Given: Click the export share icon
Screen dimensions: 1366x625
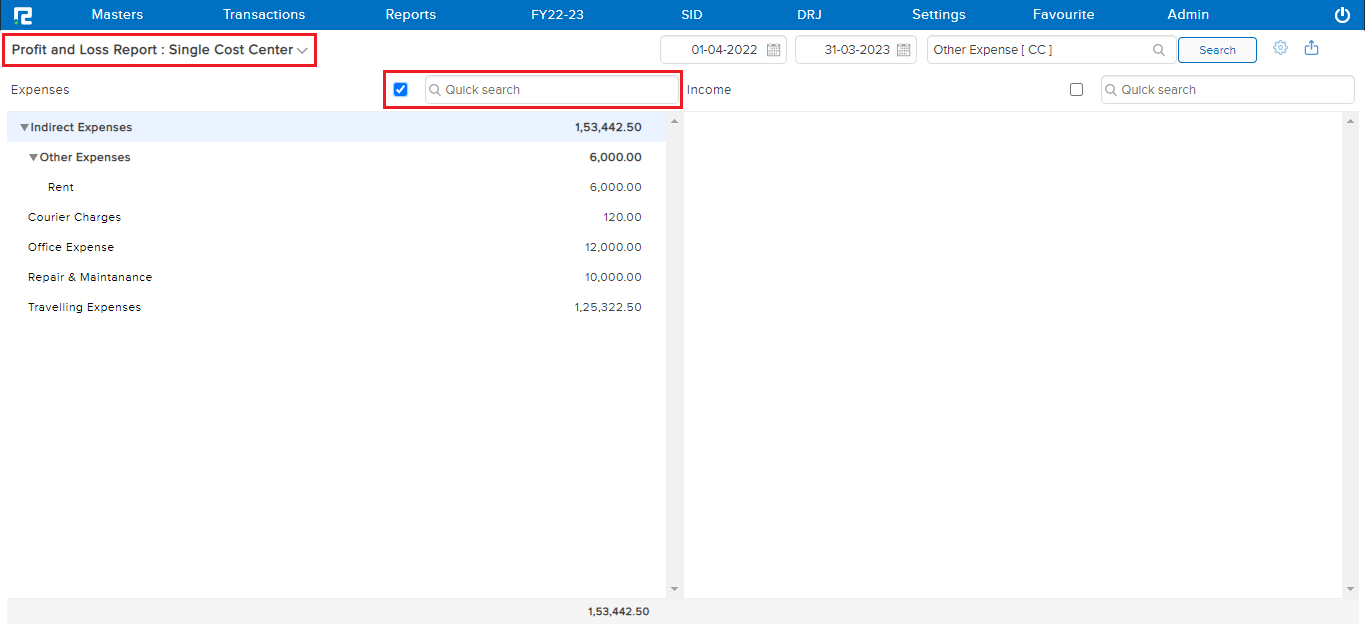Looking at the screenshot, I should pos(1312,48).
